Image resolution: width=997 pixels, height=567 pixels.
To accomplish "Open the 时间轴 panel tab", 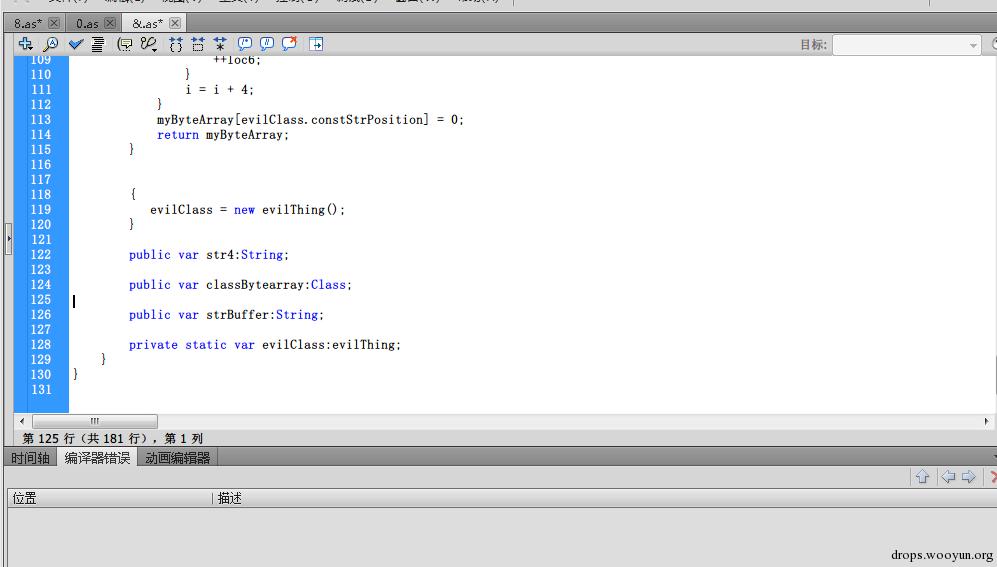I will (30, 458).
